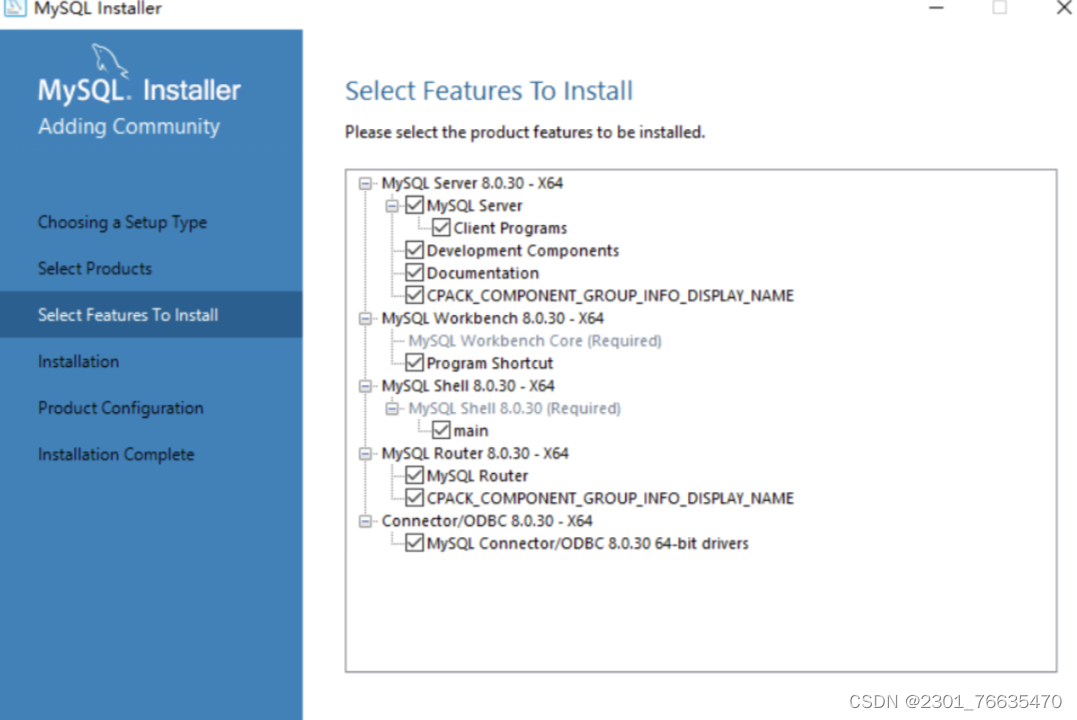Go to Select Products step
This screenshot has height=720, width=1077.
coord(95,269)
